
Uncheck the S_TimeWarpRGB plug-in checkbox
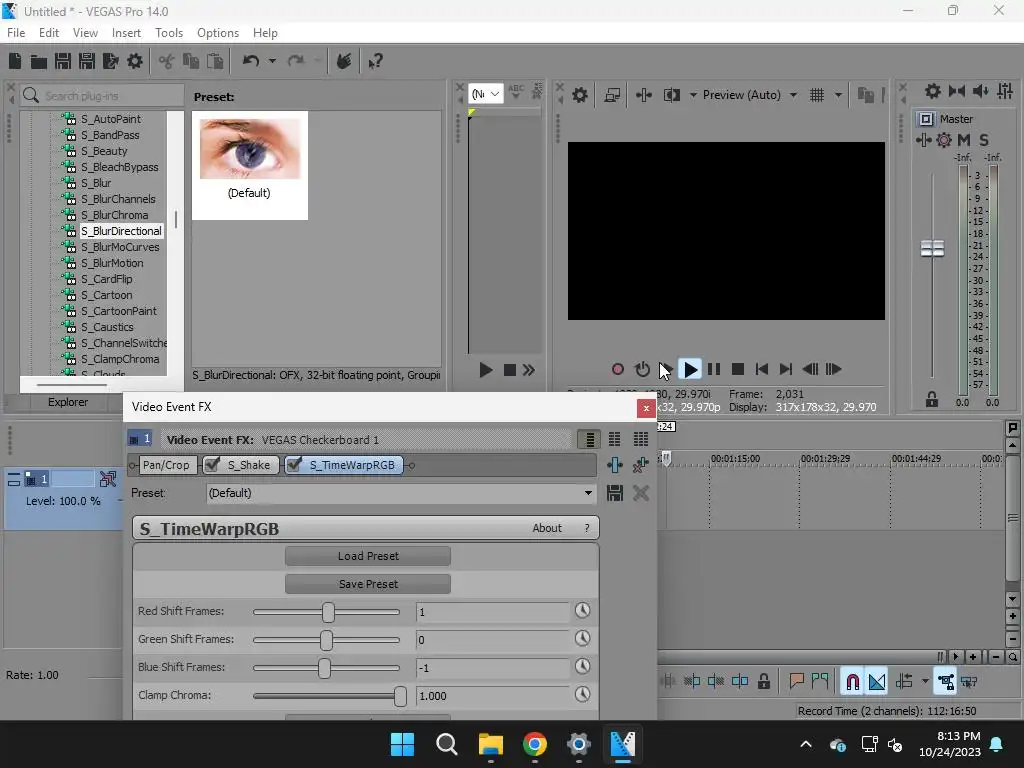coord(294,464)
